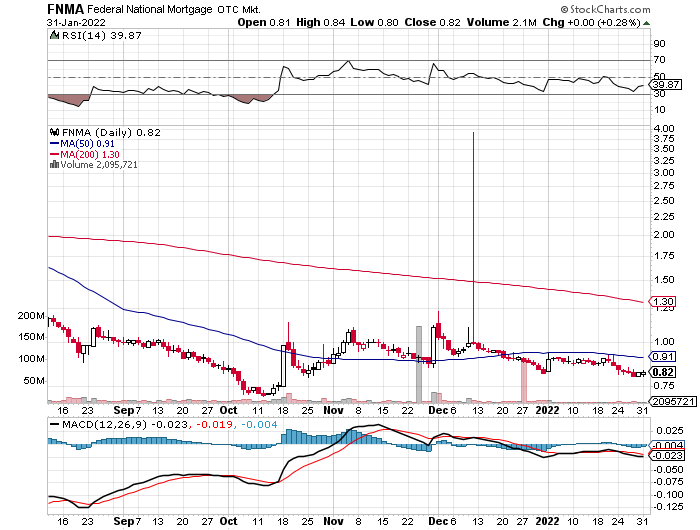Click the 0.82 last price tag

coord(662,372)
